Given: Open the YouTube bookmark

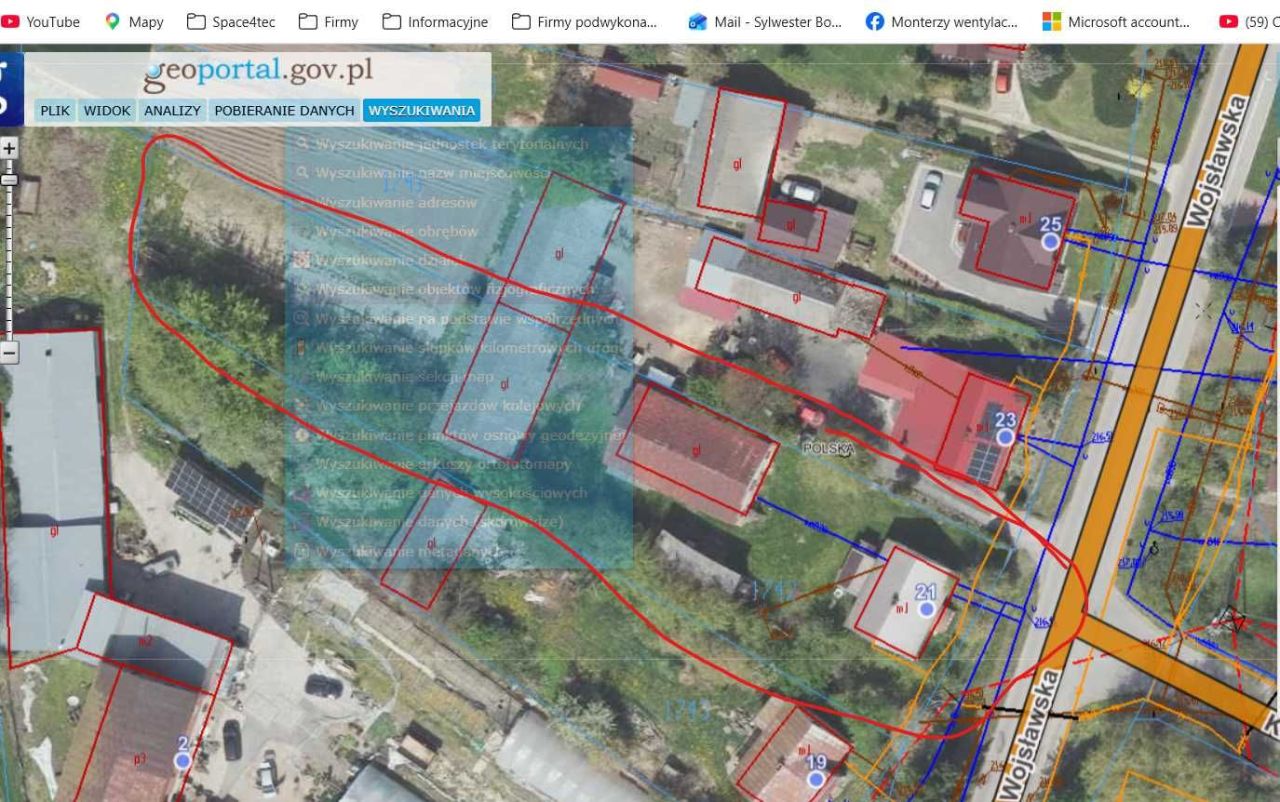Looking at the screenshot, I should (x=41, y=21).
